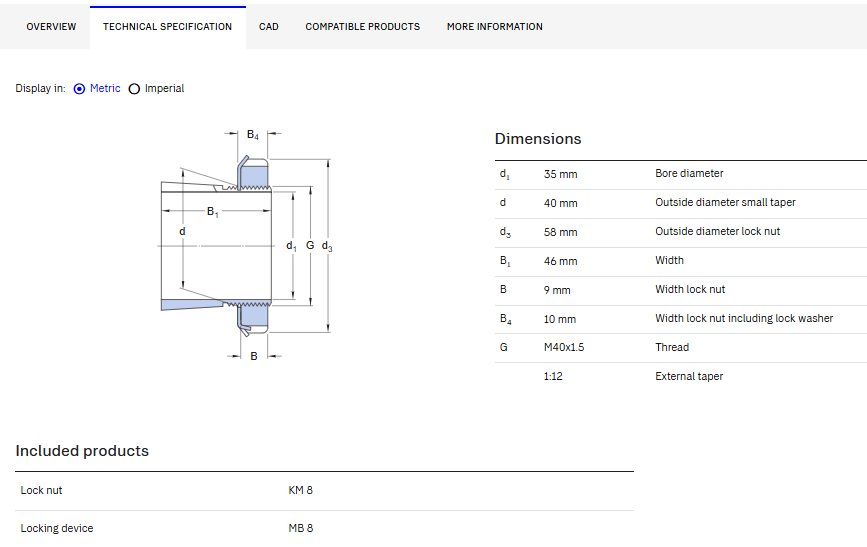Click the 1:12 External taper row
867x547 pixels.
[x=681, y=377]
